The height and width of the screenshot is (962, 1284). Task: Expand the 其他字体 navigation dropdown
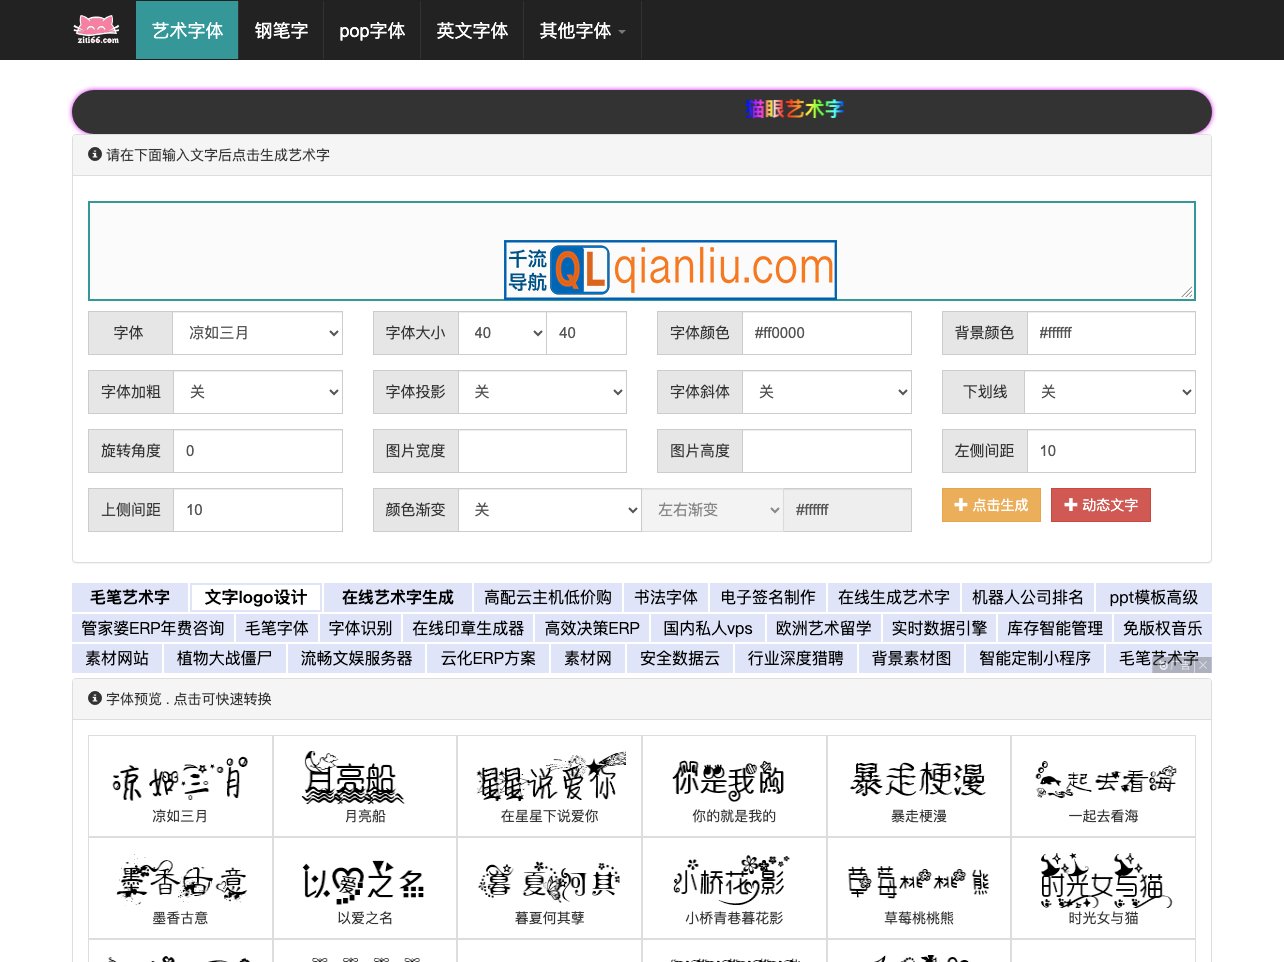[583, 30]
